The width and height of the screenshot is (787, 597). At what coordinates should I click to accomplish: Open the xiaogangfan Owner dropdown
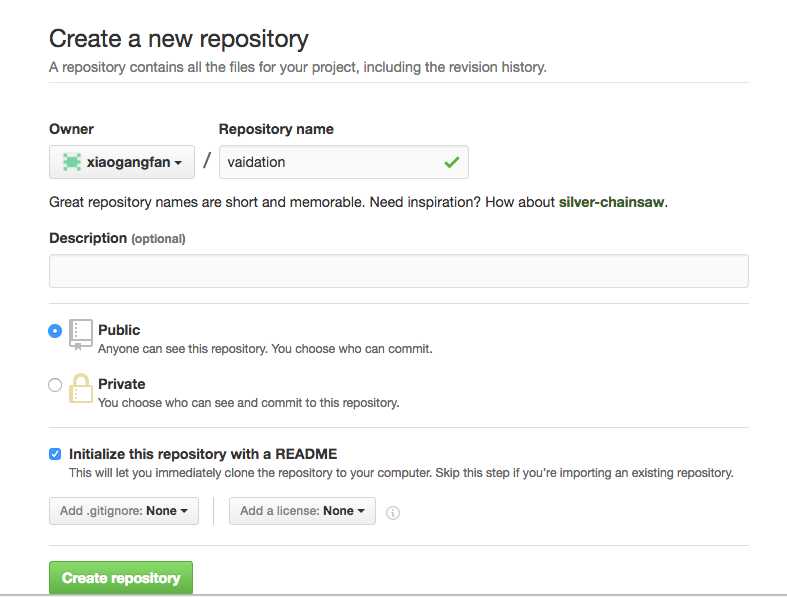click(x=122, y=162)
